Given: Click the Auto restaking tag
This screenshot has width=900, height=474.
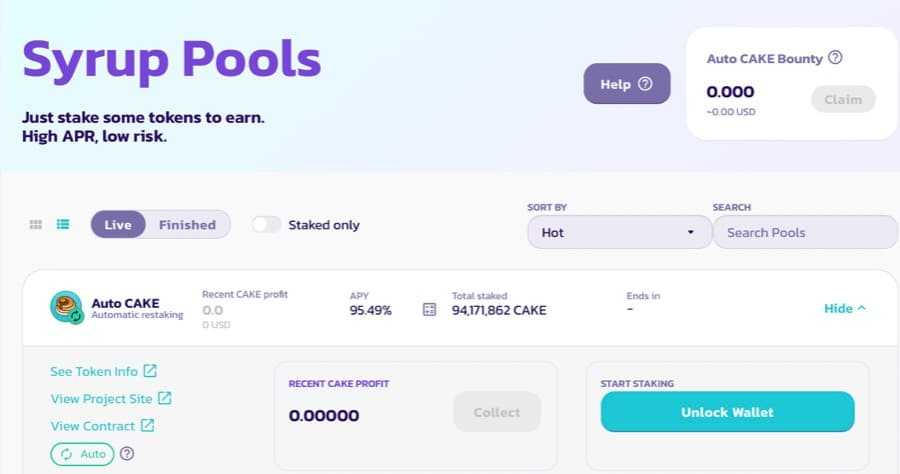Looking at the screenshot, I should point(82,454).
